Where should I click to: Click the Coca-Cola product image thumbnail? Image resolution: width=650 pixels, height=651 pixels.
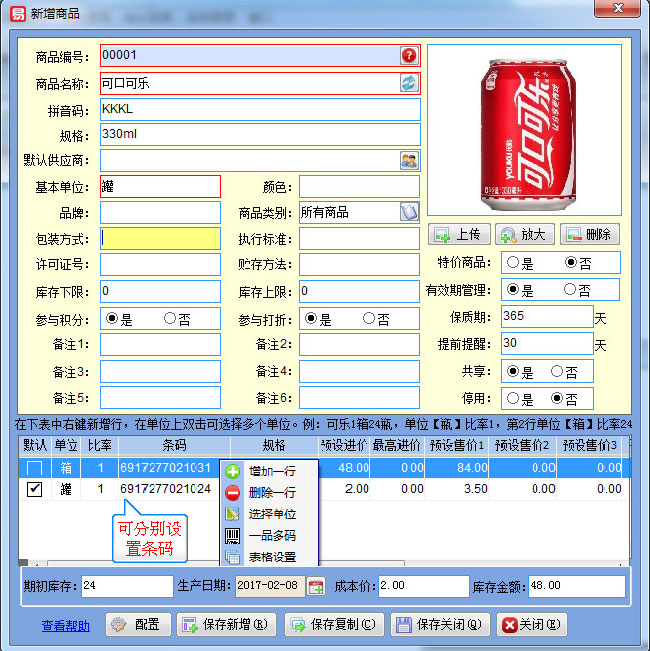point(523,130)
